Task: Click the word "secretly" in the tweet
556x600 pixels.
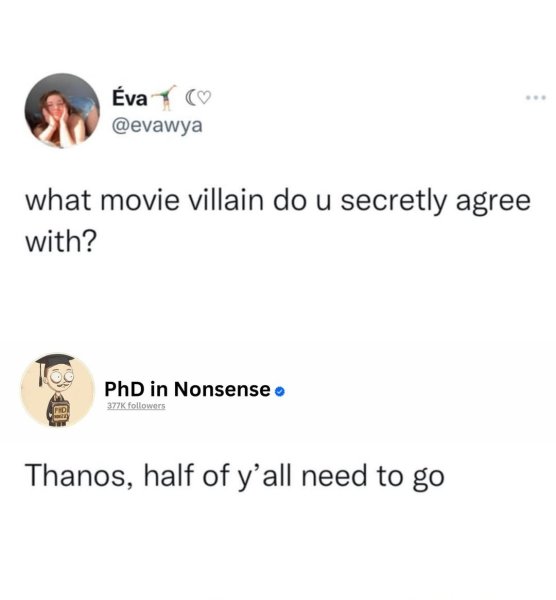Action: 393,201
